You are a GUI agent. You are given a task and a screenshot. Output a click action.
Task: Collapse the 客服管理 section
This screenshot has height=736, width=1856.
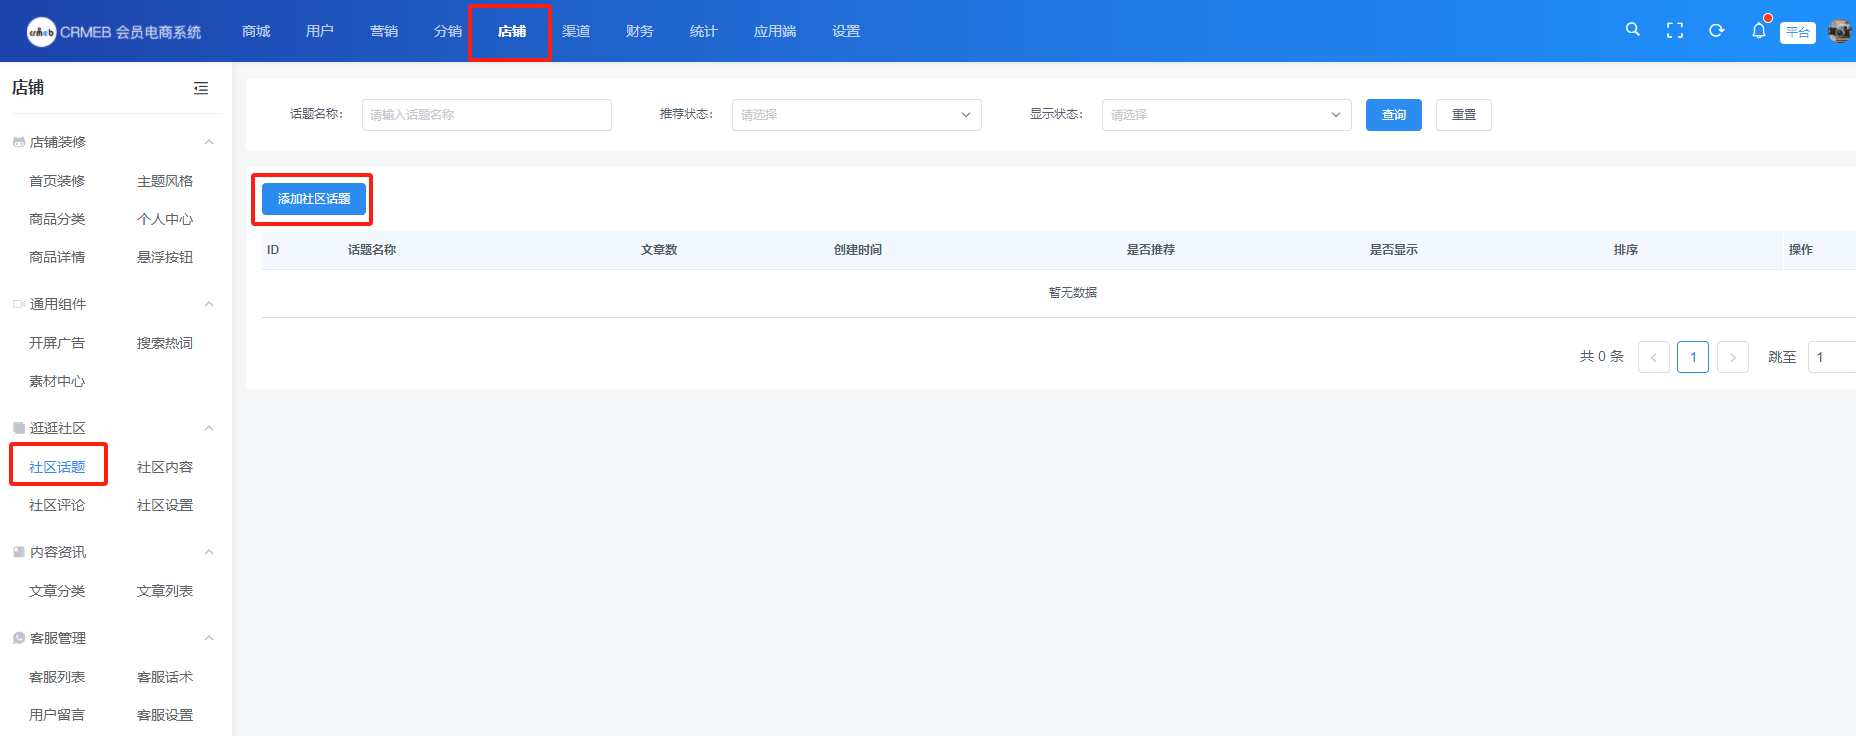(209, 638)
